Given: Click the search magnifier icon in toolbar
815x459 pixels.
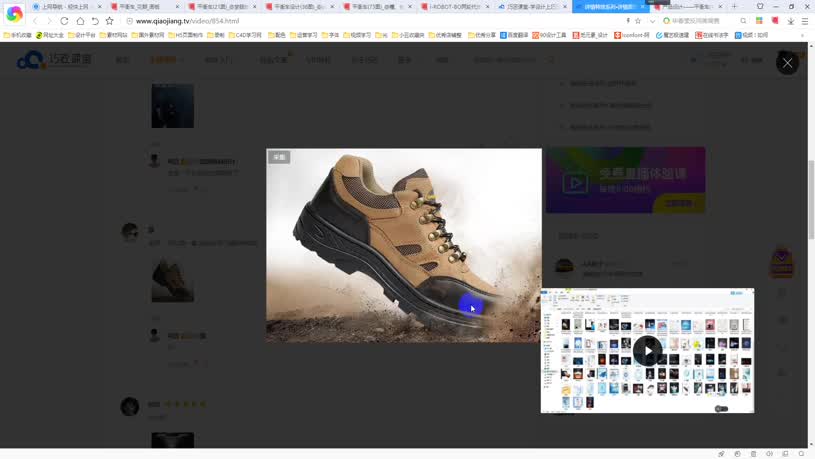Looking at the screenshot, I should coord(743,21).
